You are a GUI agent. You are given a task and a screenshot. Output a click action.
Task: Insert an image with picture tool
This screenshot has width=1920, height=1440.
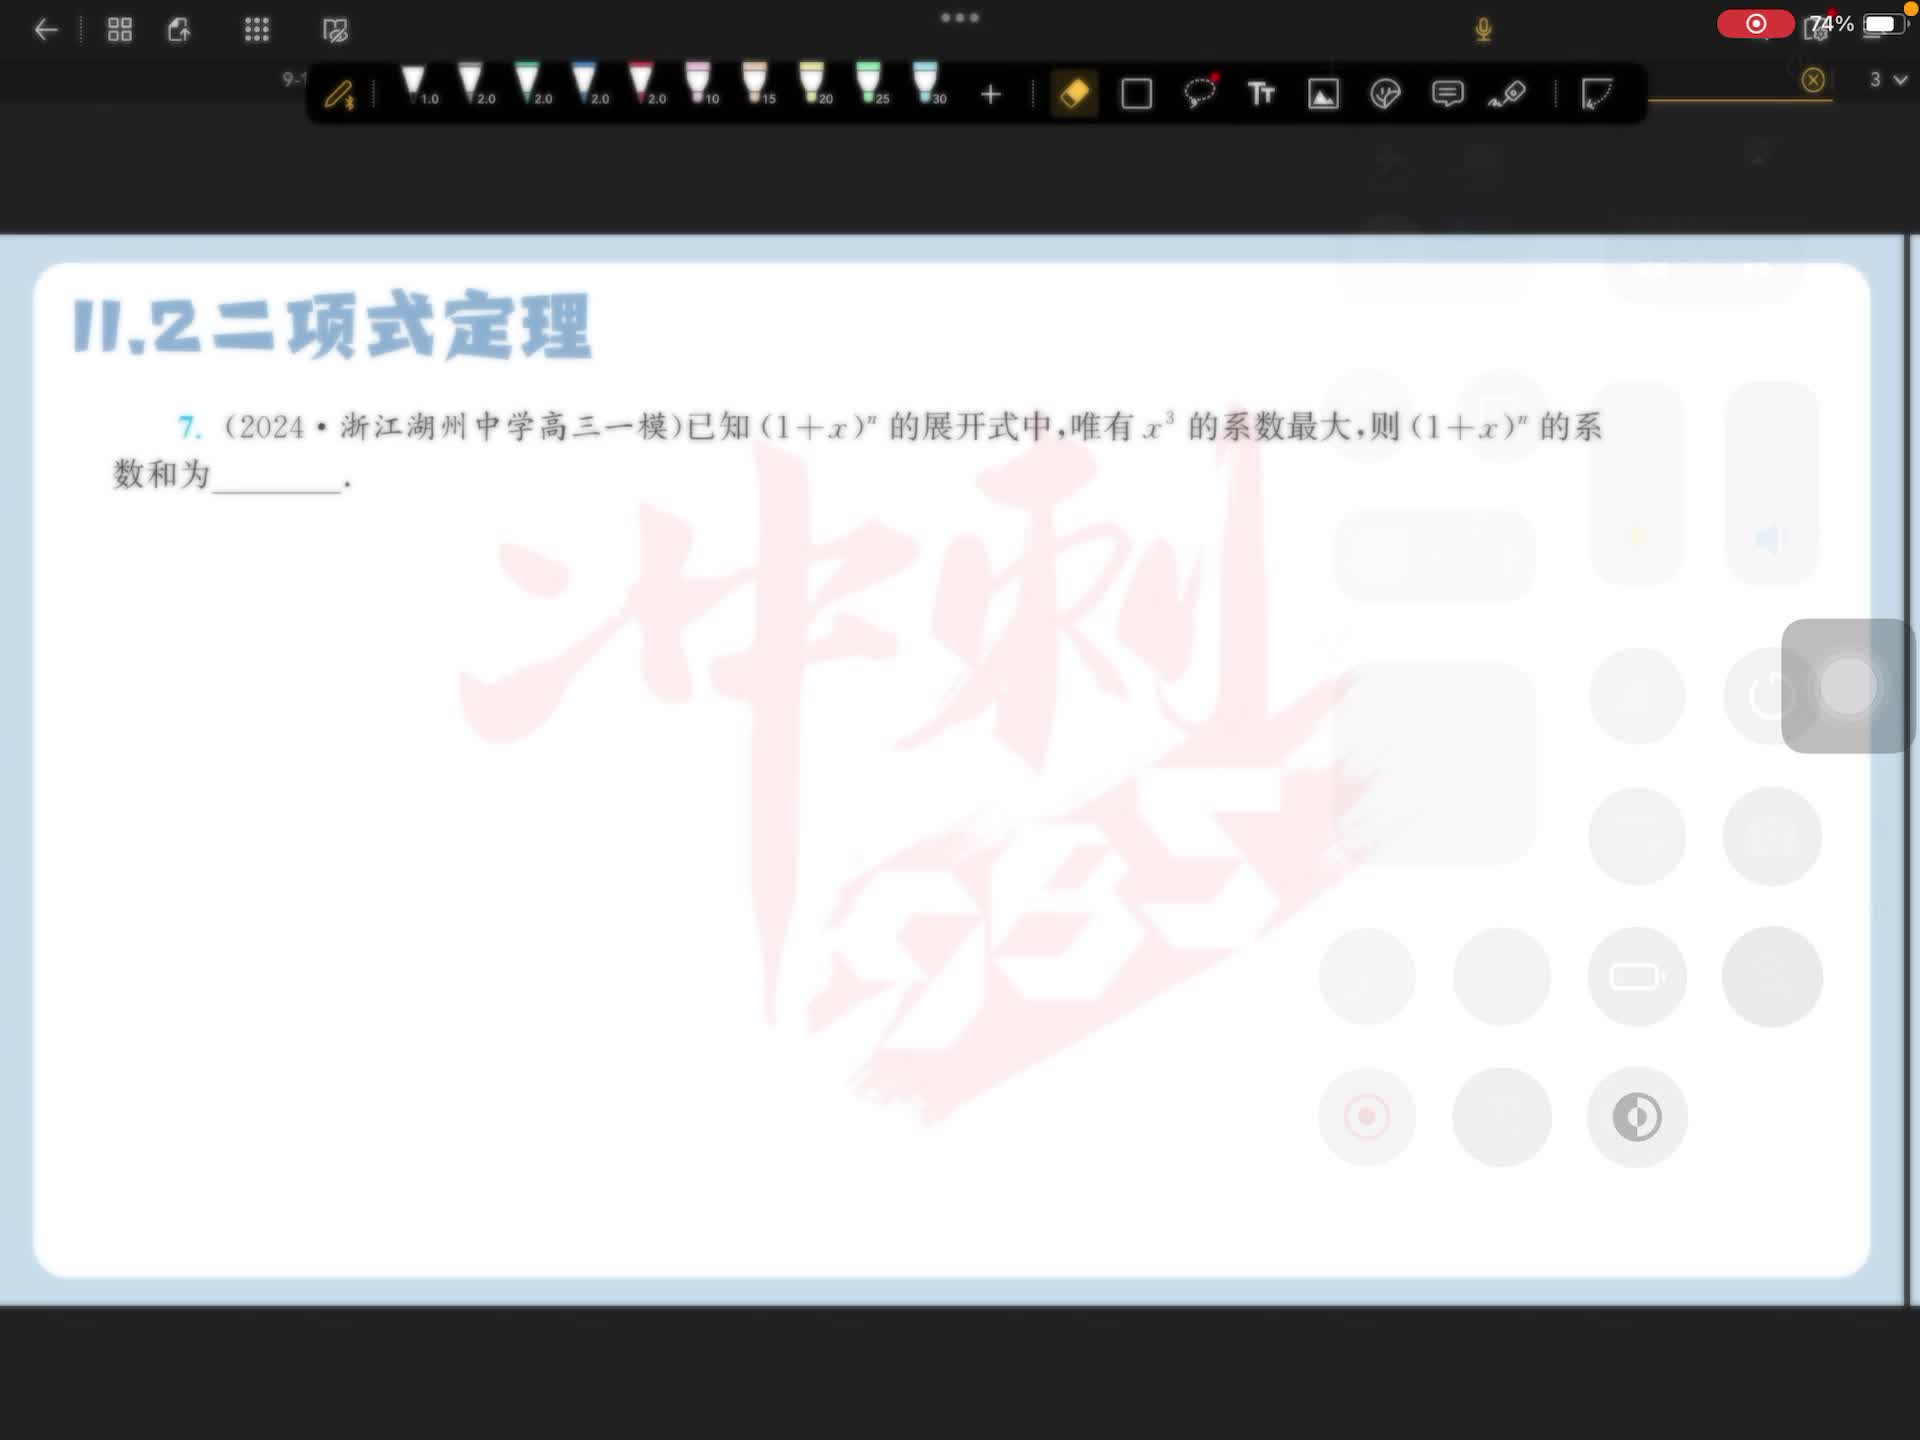(x=1323, y=94)
